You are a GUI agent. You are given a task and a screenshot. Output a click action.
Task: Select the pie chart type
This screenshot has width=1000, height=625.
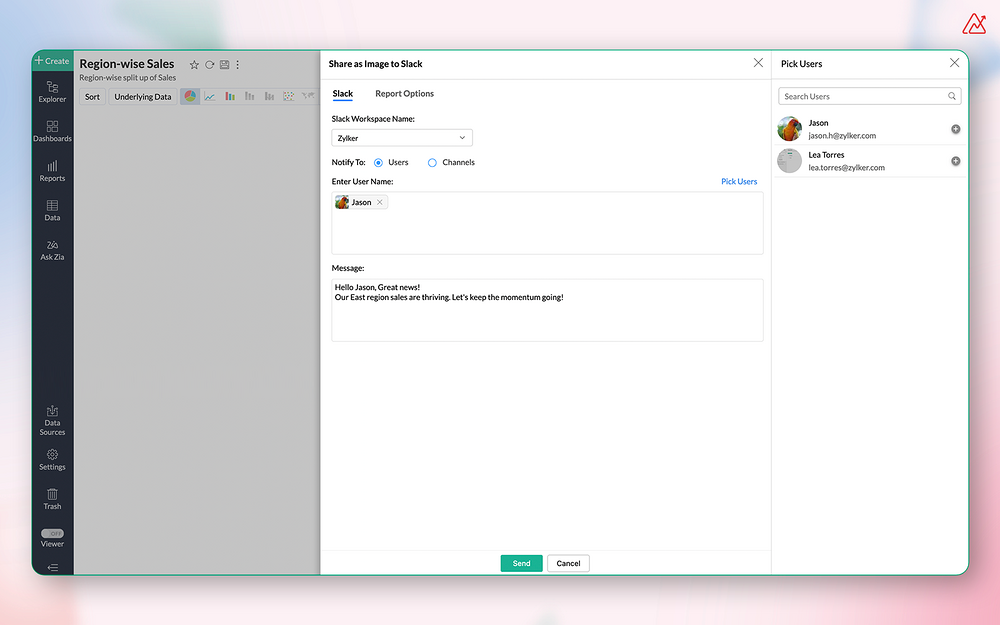click(x=190, y=96)
